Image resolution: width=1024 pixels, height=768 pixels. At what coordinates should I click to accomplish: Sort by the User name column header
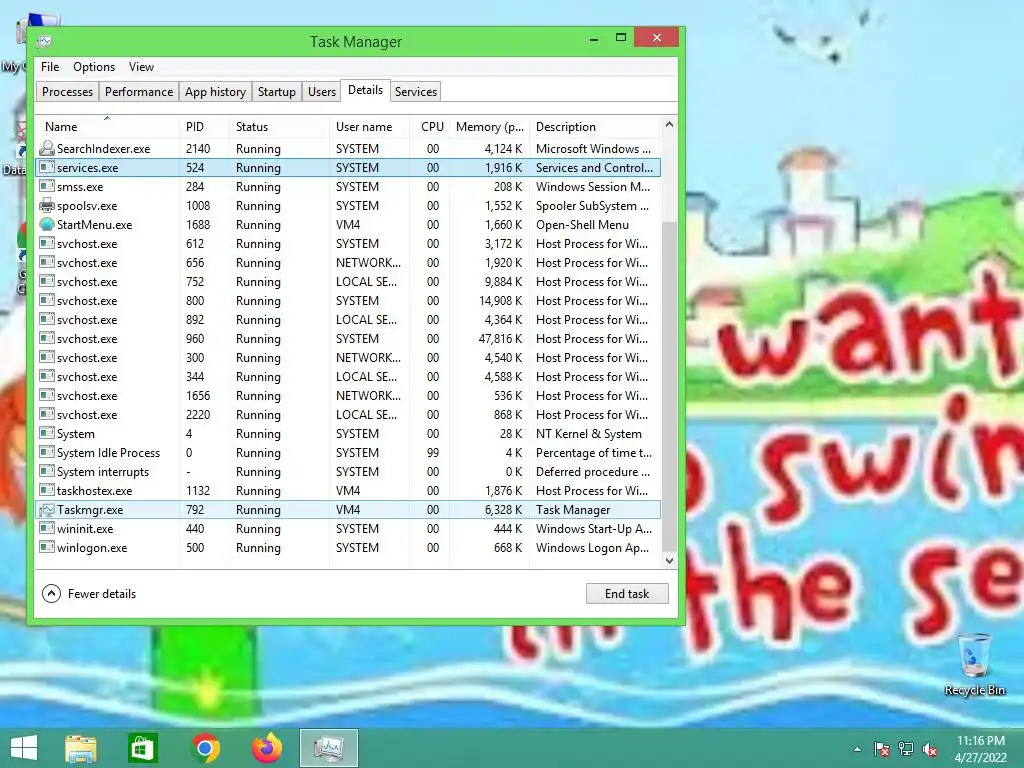coord(370,127)
